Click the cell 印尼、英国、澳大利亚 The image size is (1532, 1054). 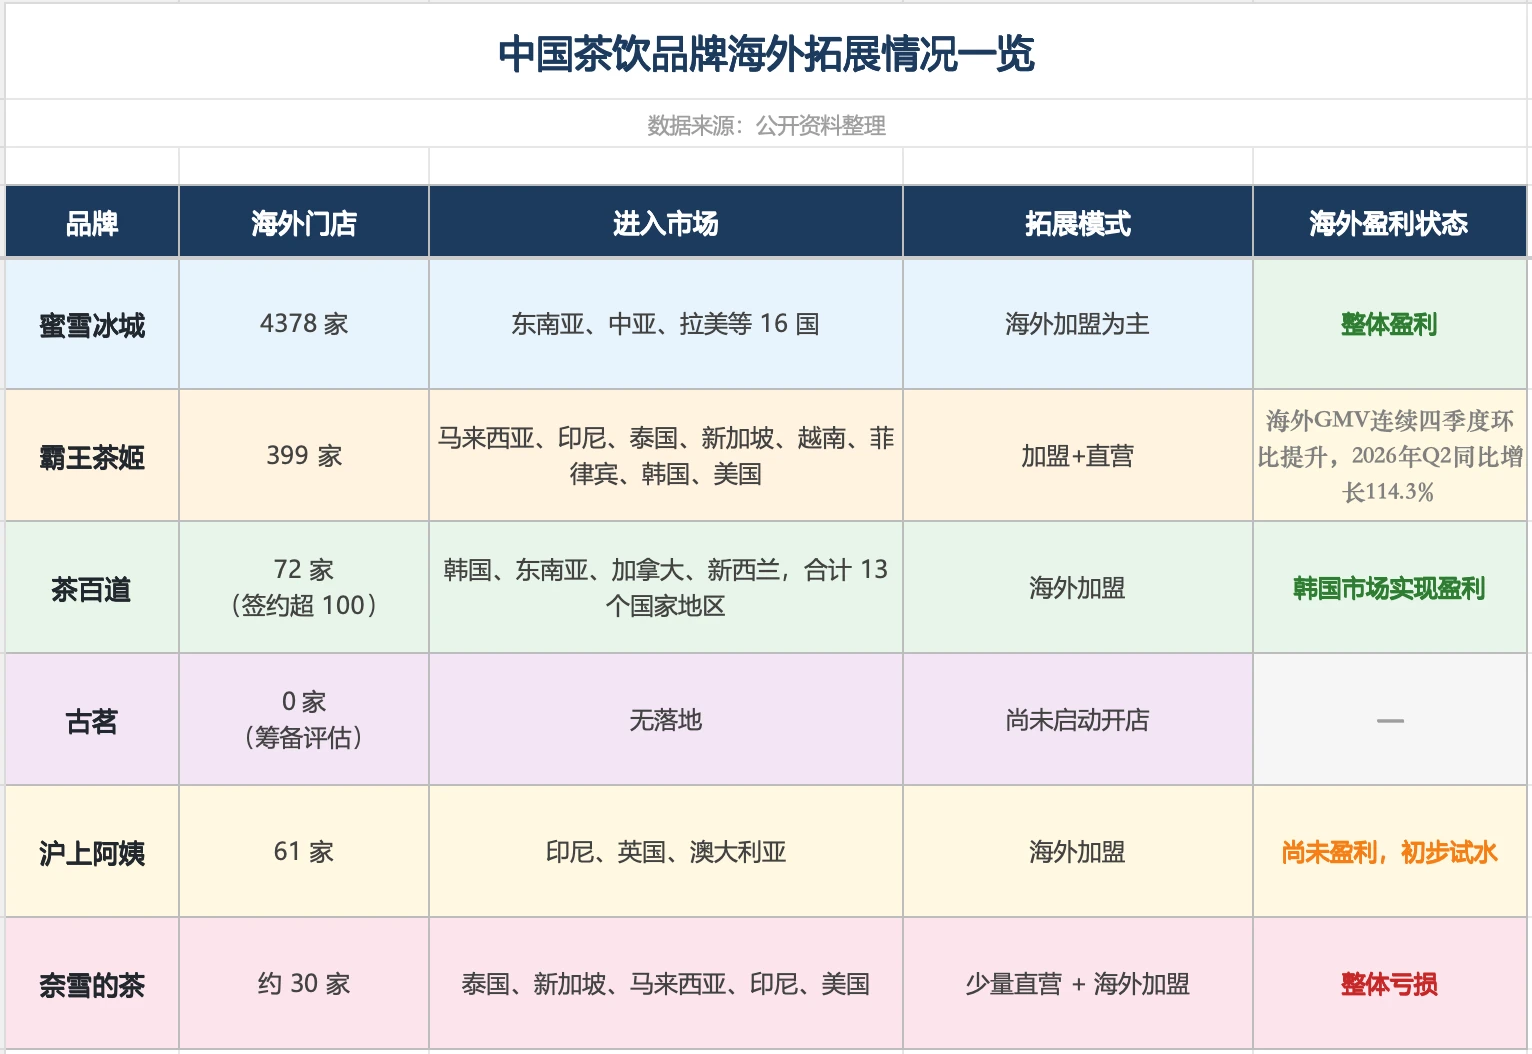coord(666,852)
